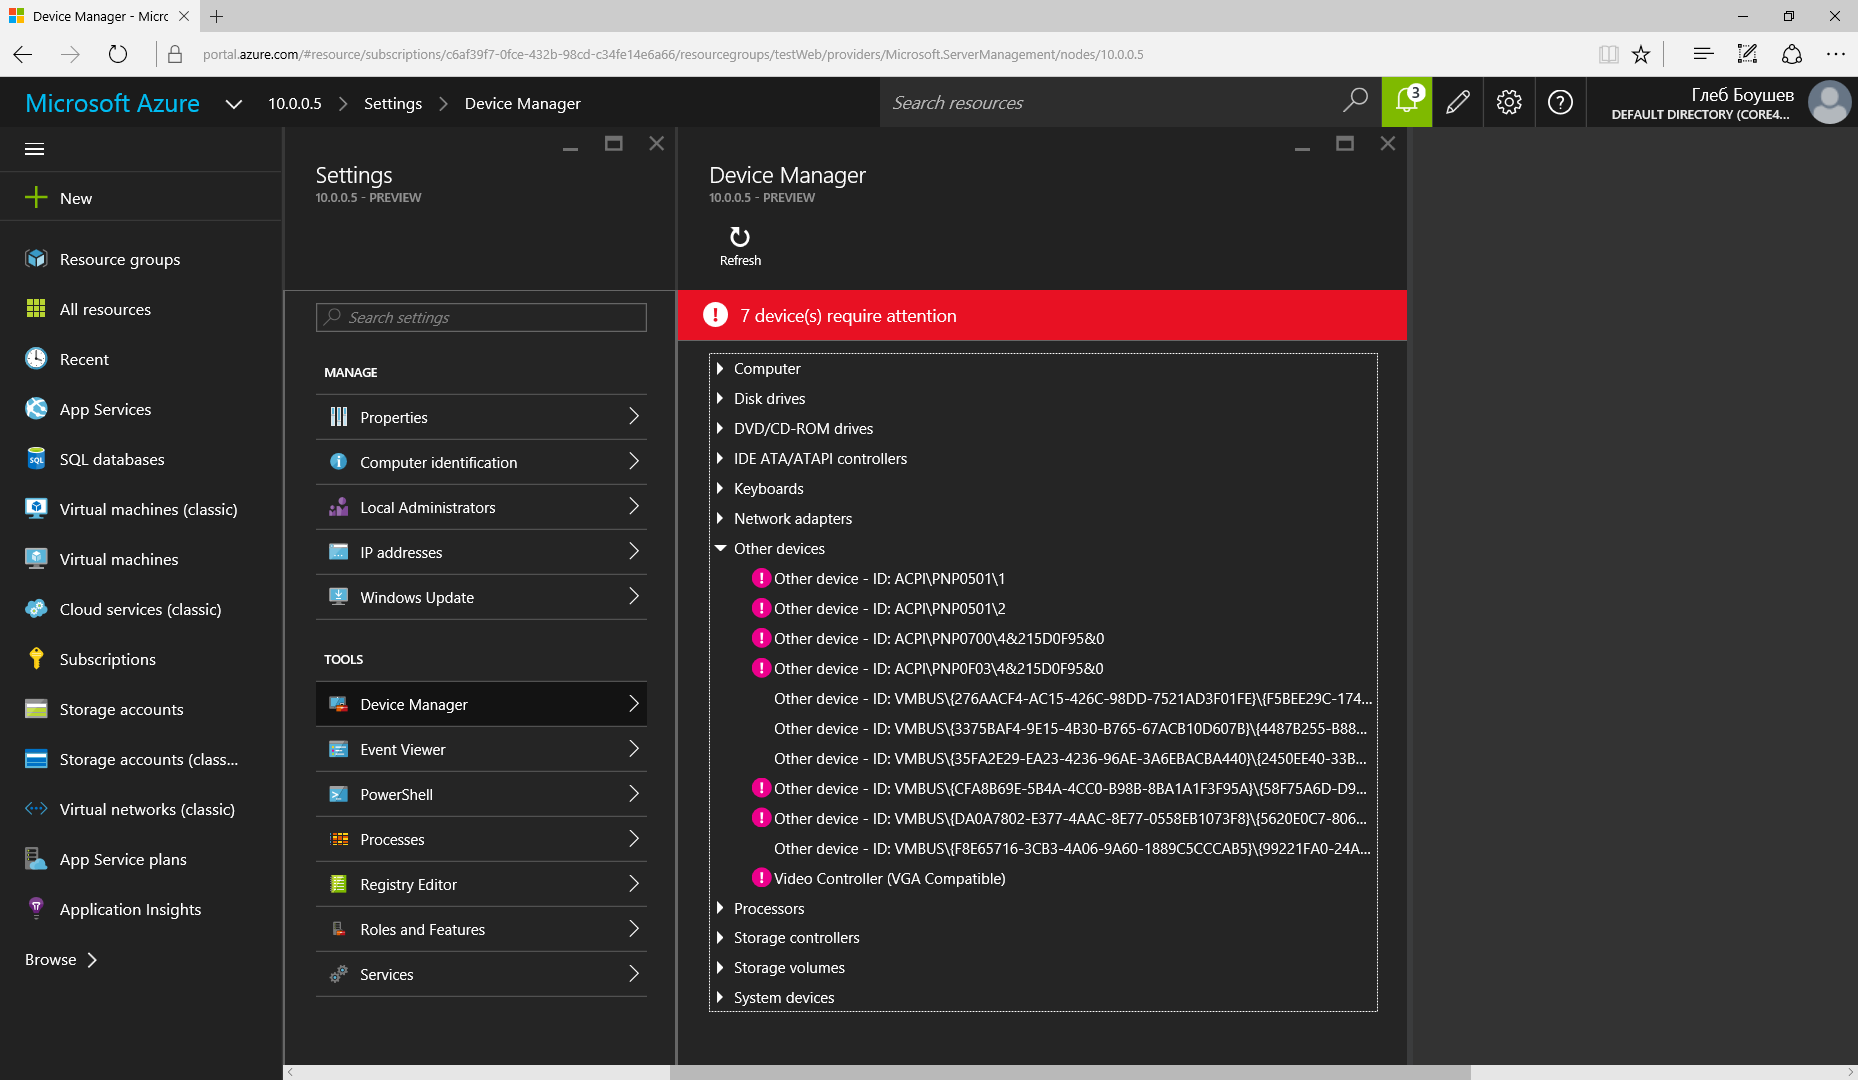Expand the Disk drives node
Image resolution: width=1858 pixels, height=1080 pixels.
(x=720, y=398)
